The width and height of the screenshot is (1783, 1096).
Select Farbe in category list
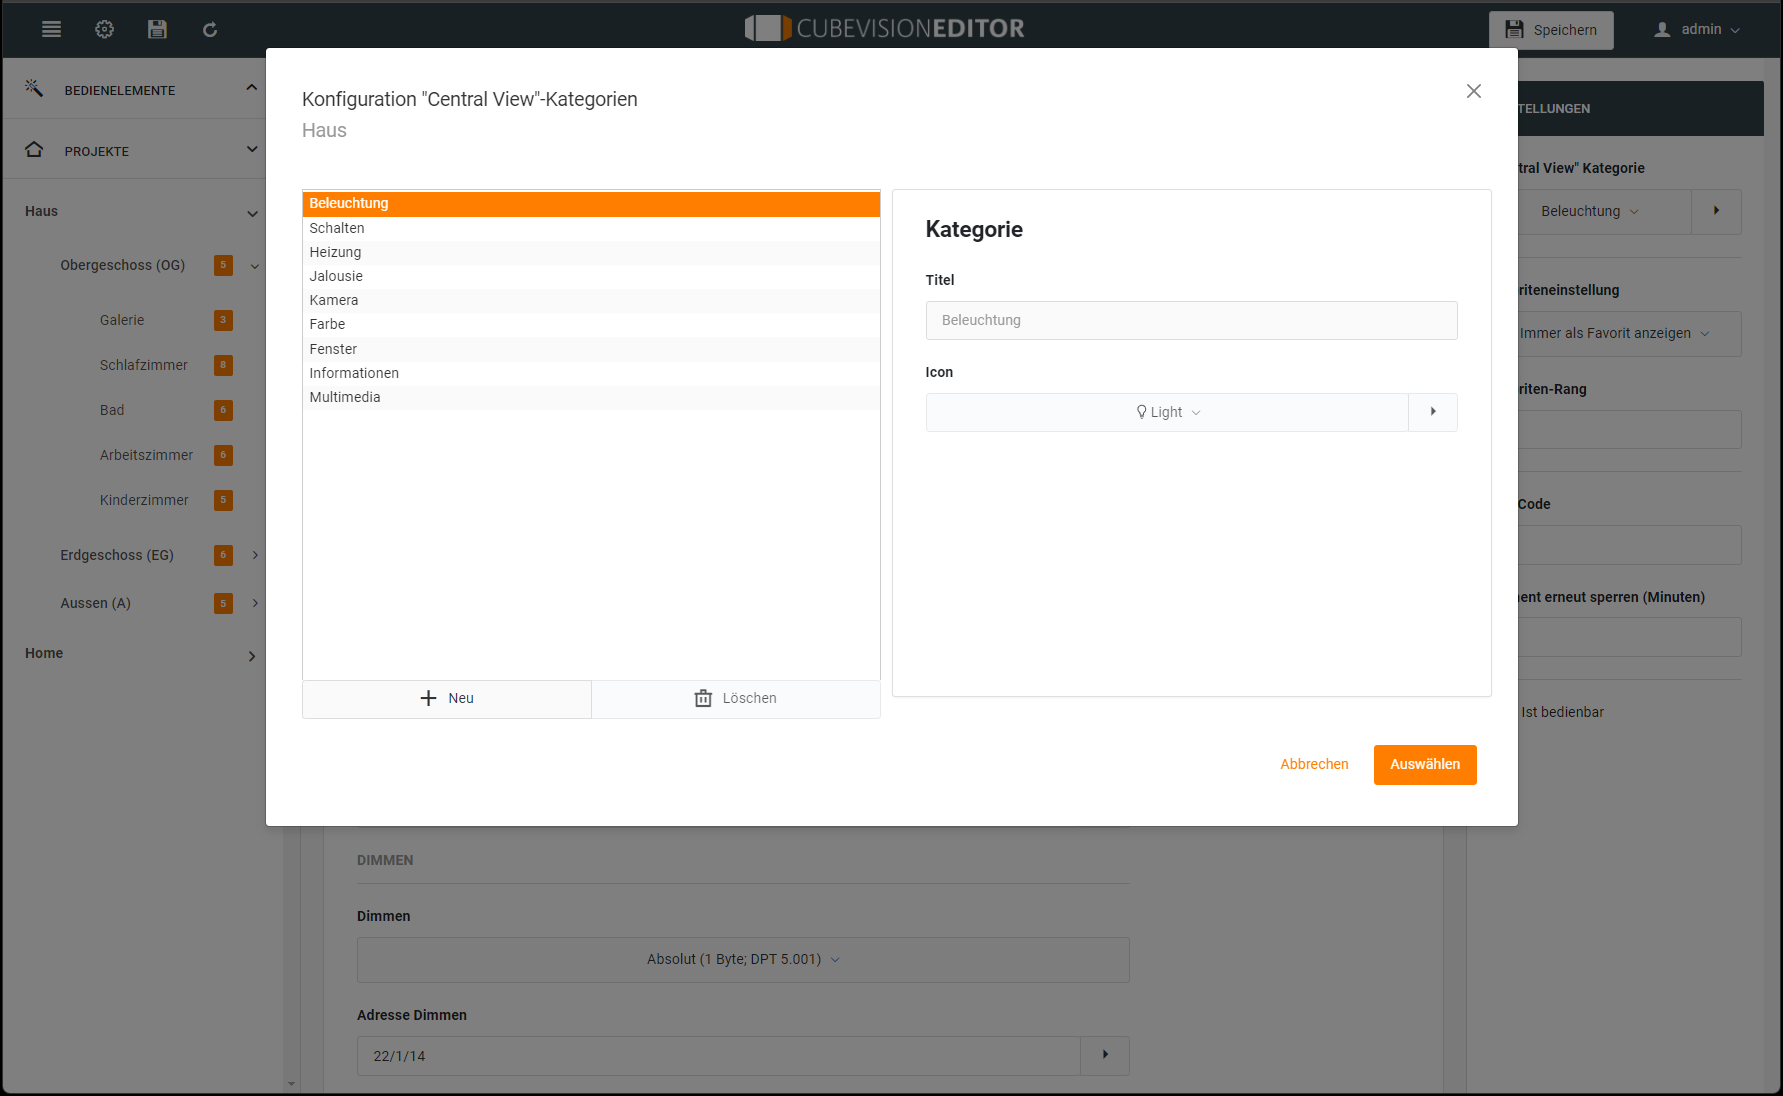591,324
